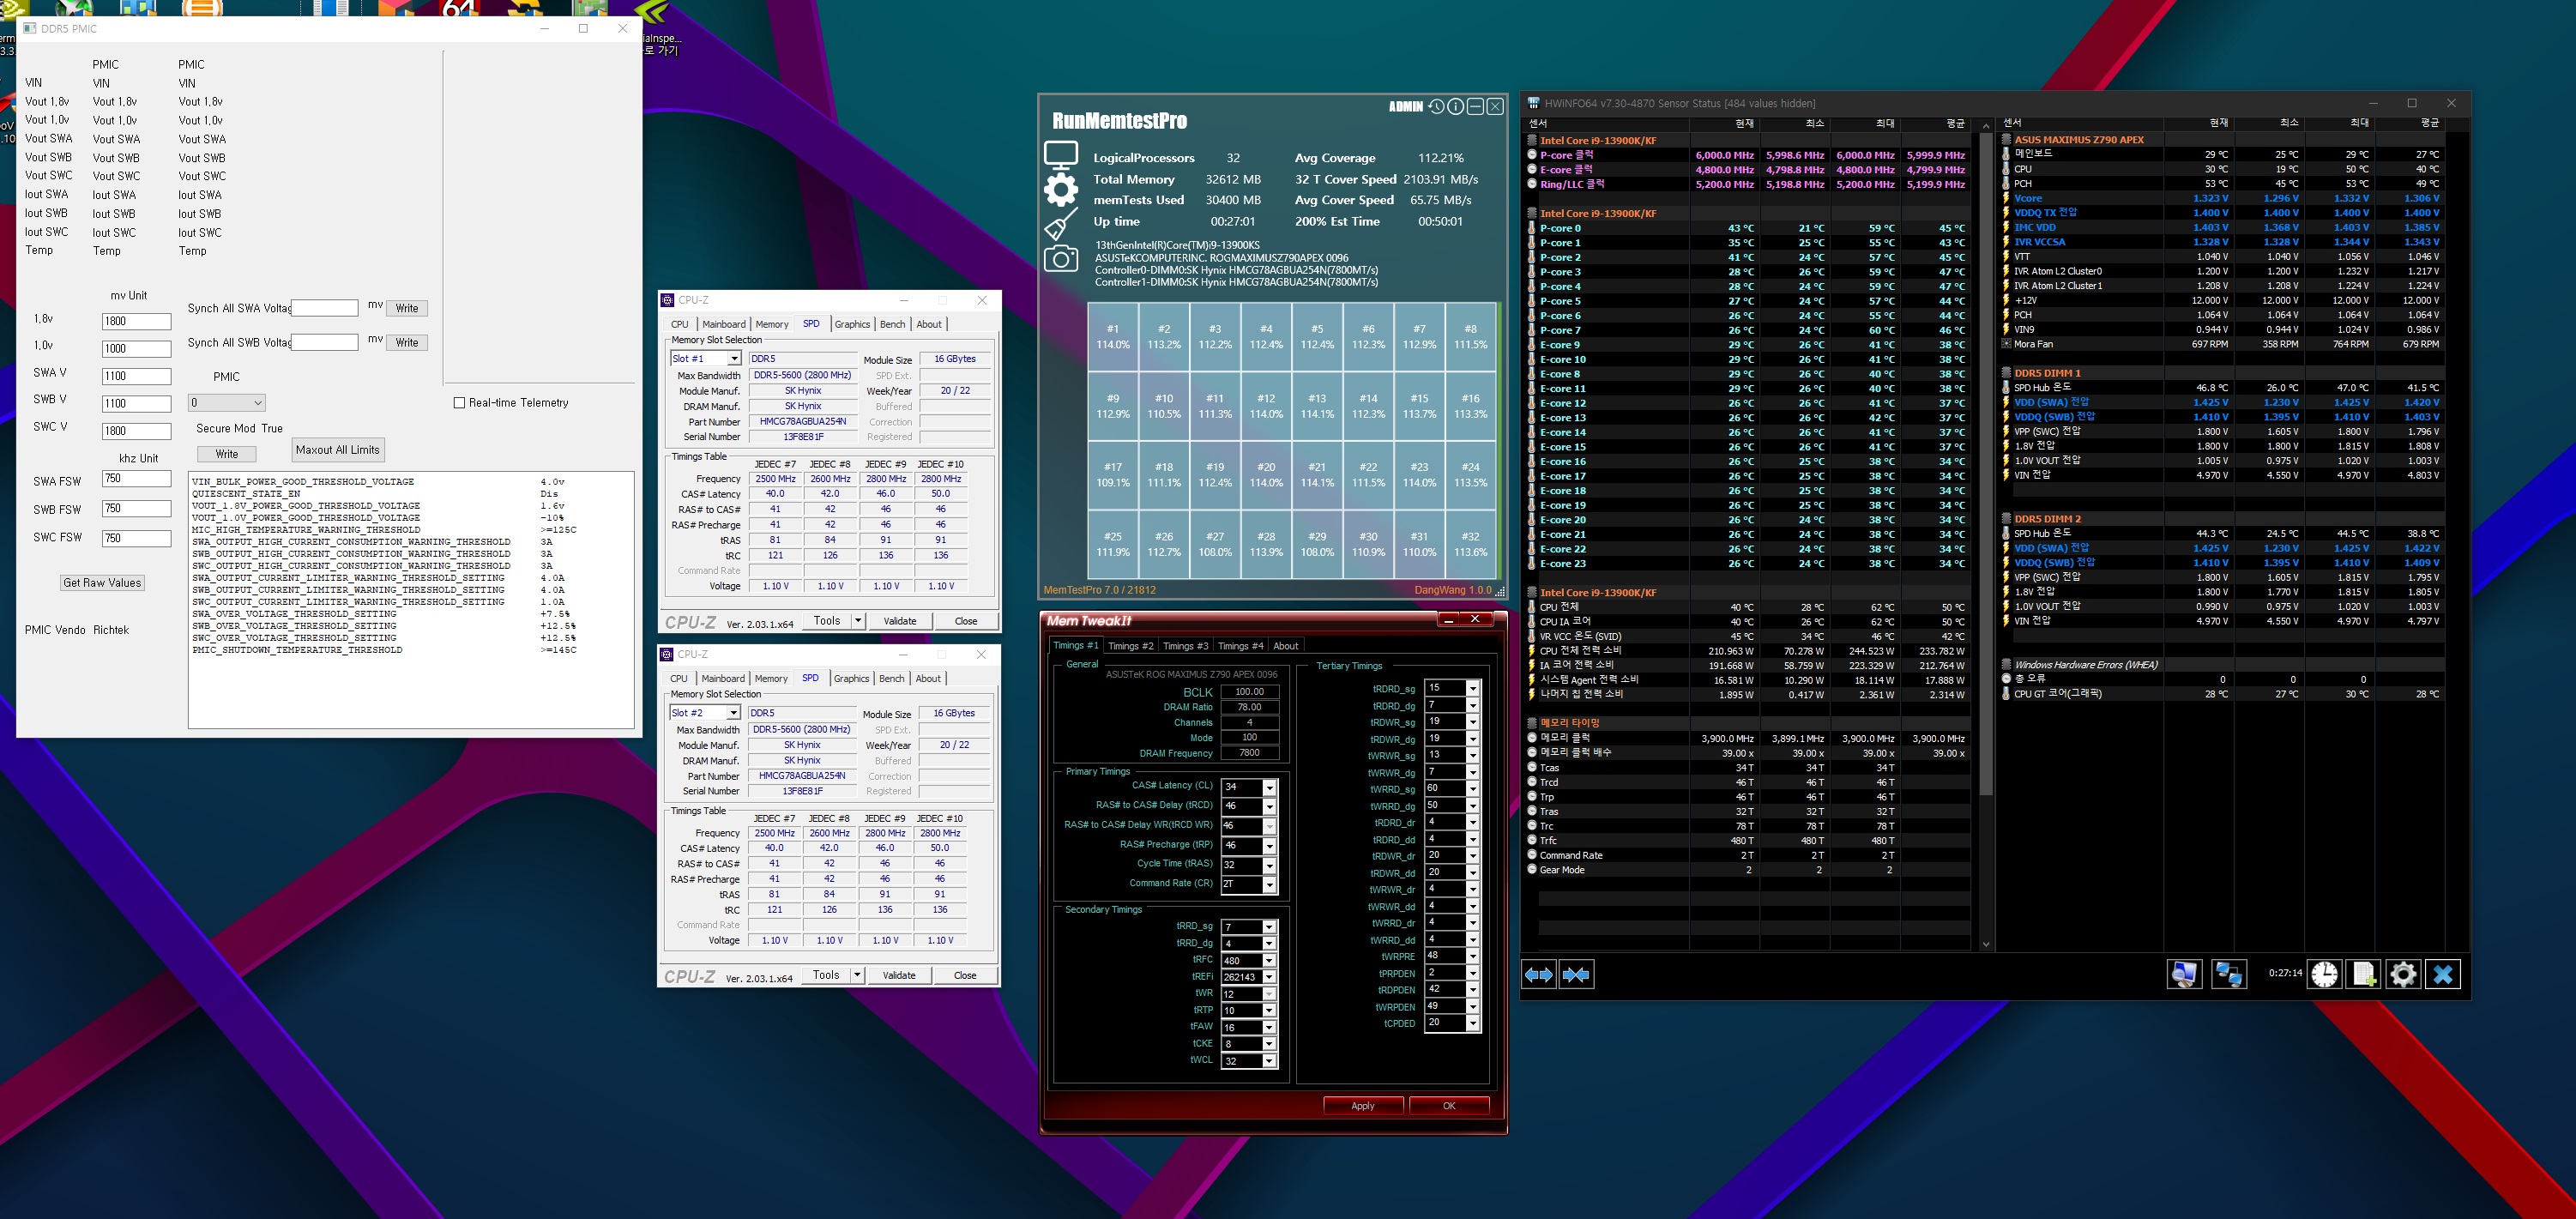Viewport: 2576px width, 1219px height.
Task: Open HWiNFO gear settings icon
Action: (x=2403, y=974)
